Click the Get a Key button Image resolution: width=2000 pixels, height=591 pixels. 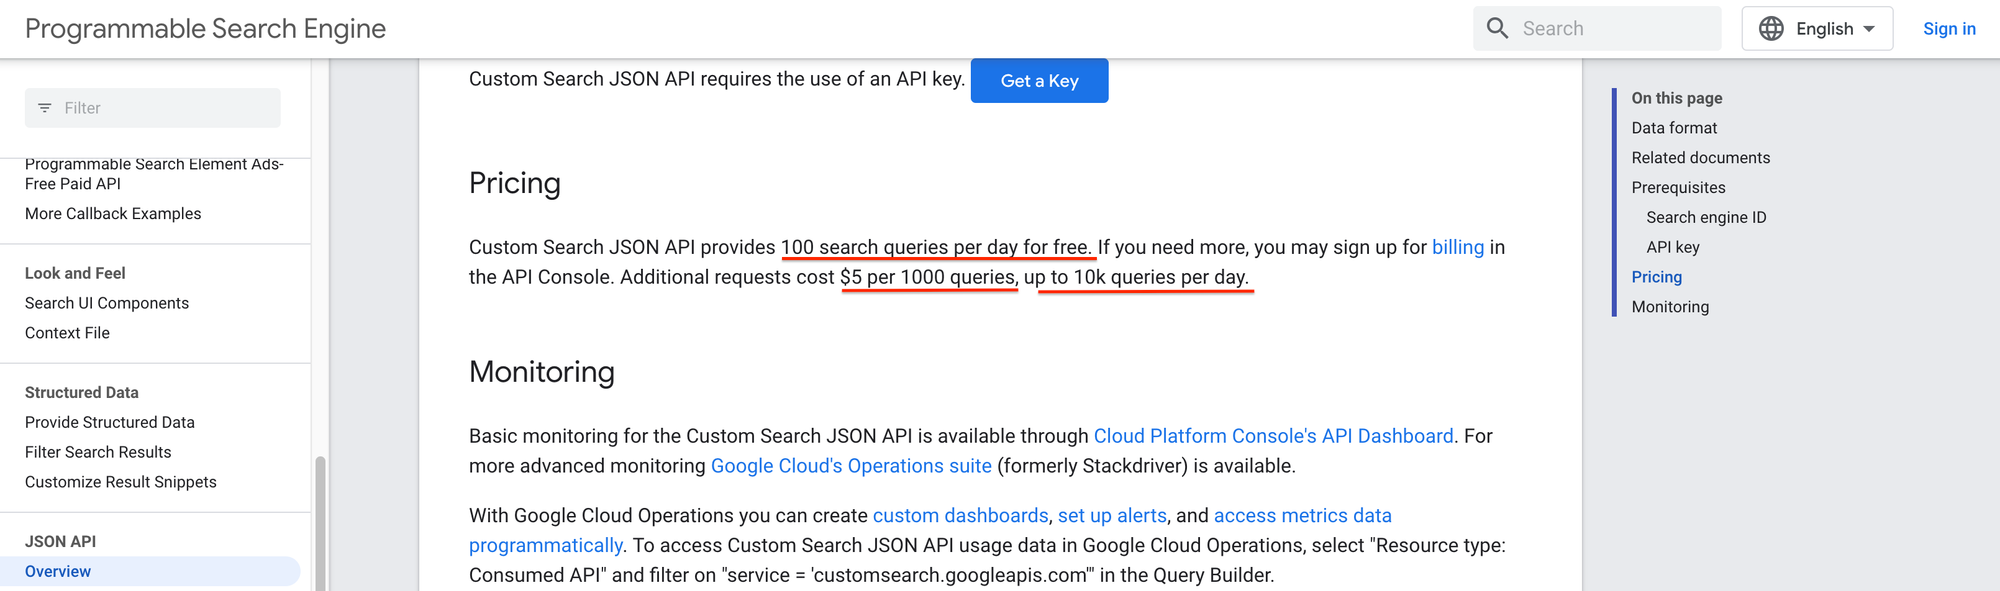[1039, 81]
